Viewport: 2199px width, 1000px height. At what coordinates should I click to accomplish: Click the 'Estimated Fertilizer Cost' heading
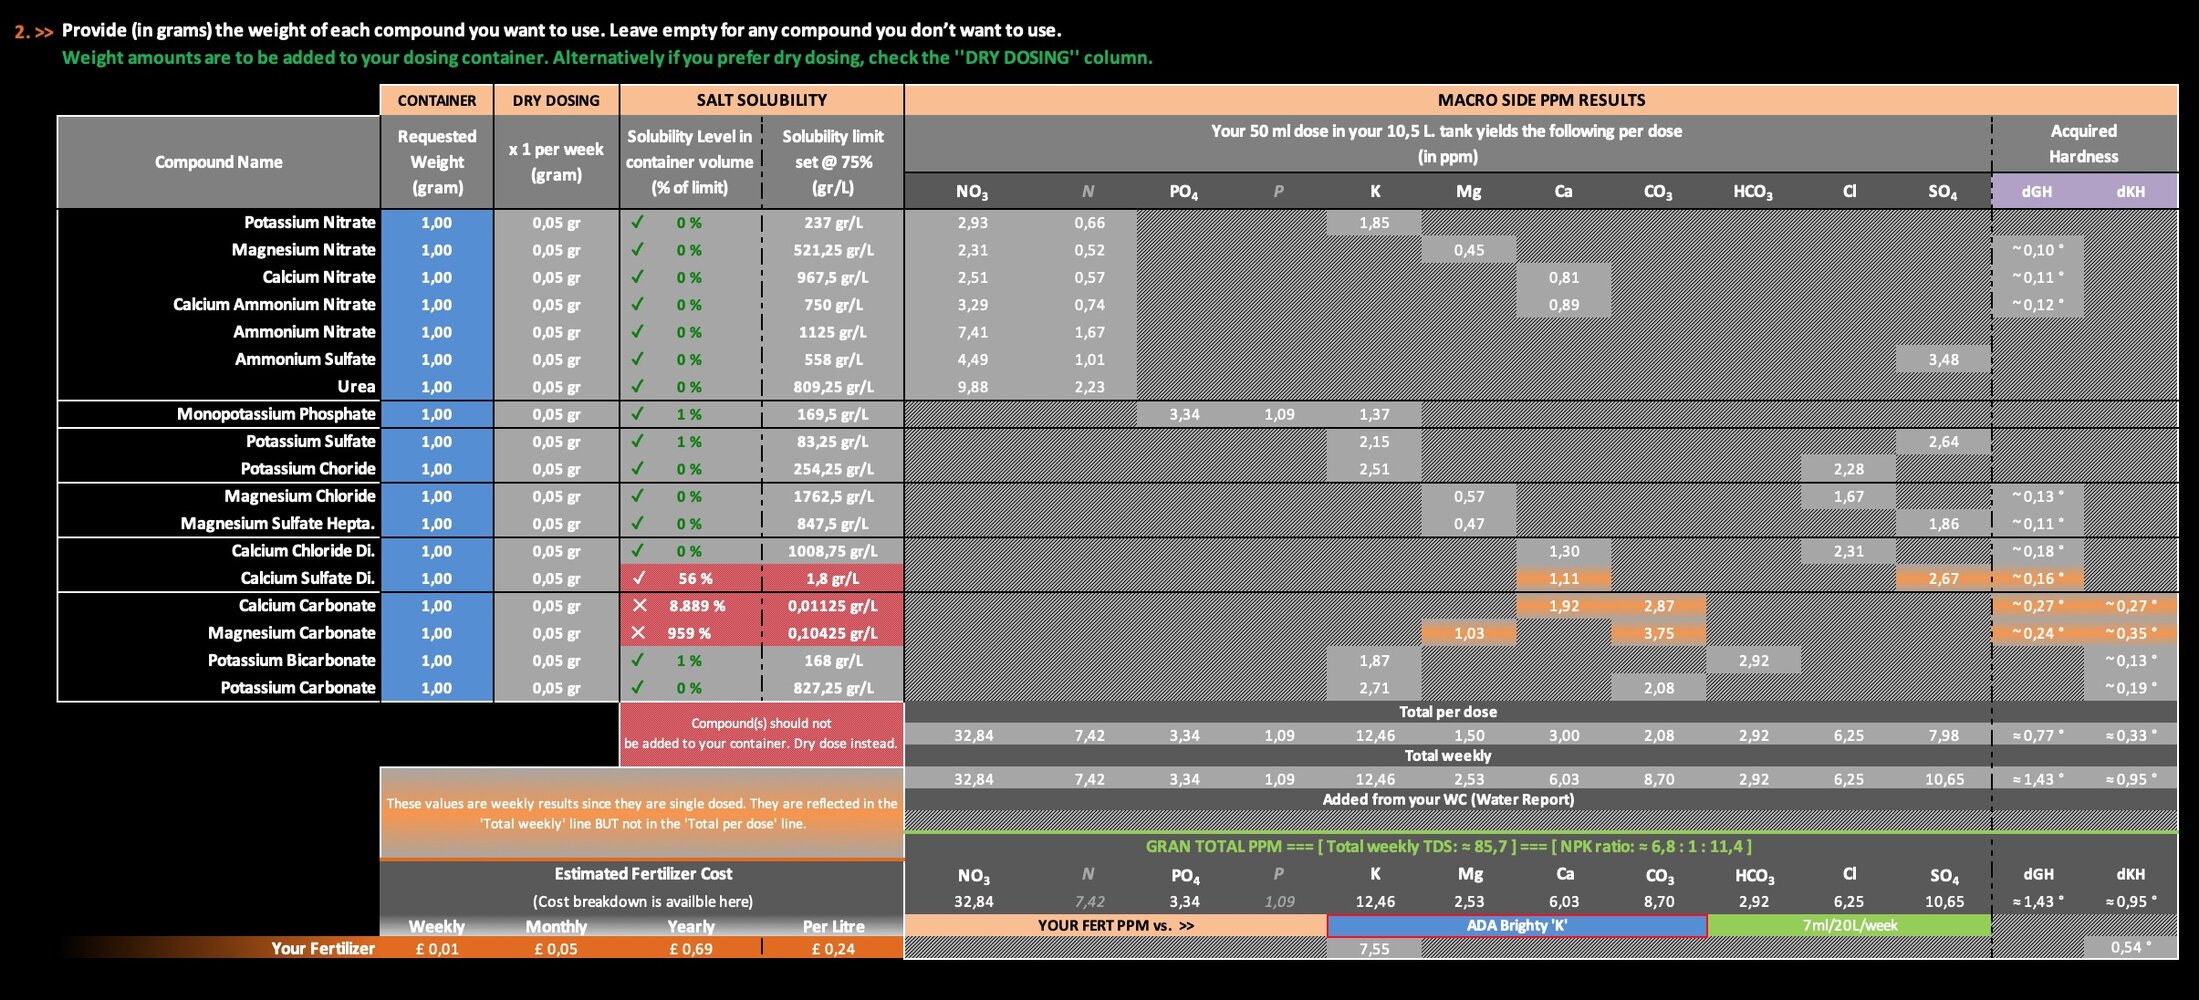coord(643,874)
